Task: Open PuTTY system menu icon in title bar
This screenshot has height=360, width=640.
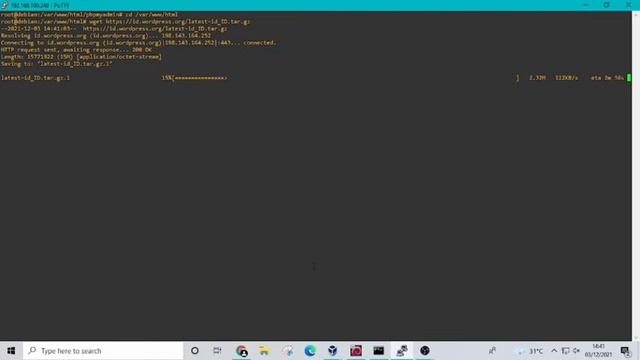Action: coord(4,5)
